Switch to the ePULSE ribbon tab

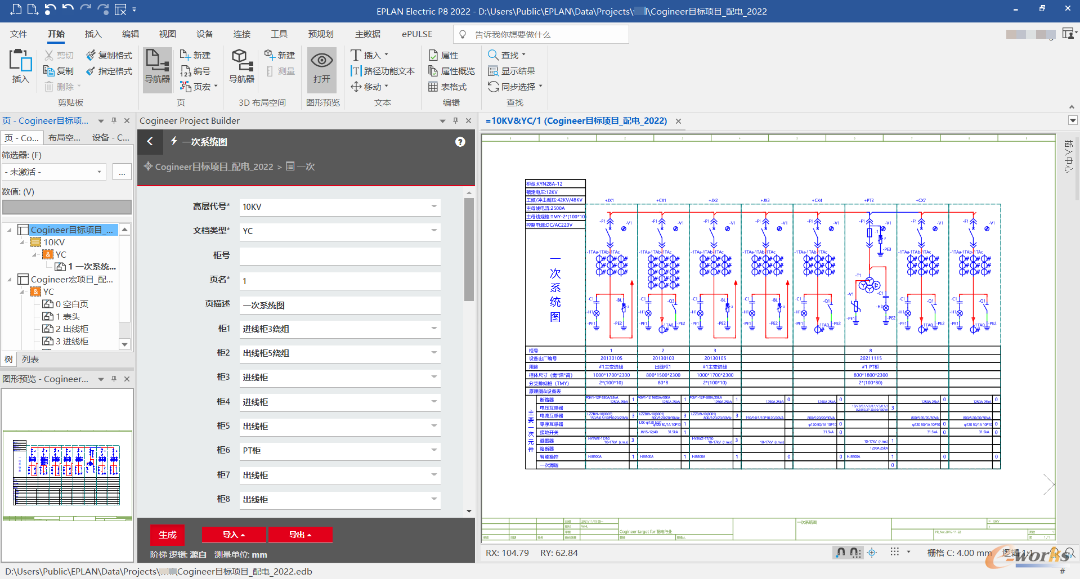417,34
